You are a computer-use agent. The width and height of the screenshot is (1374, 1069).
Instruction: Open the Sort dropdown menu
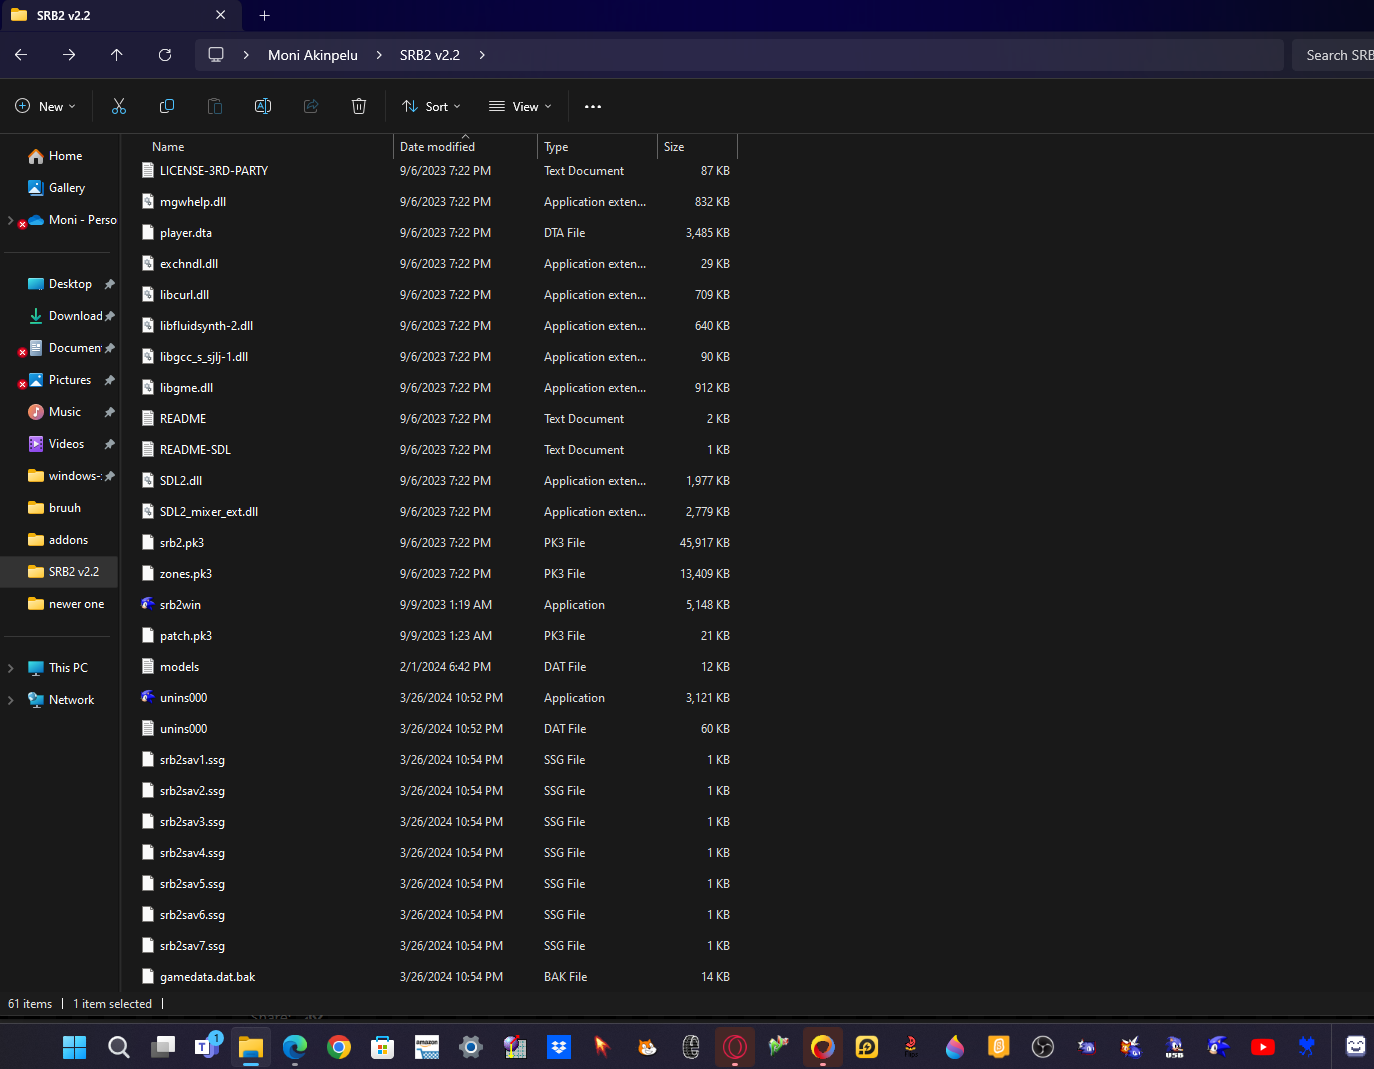431,106
